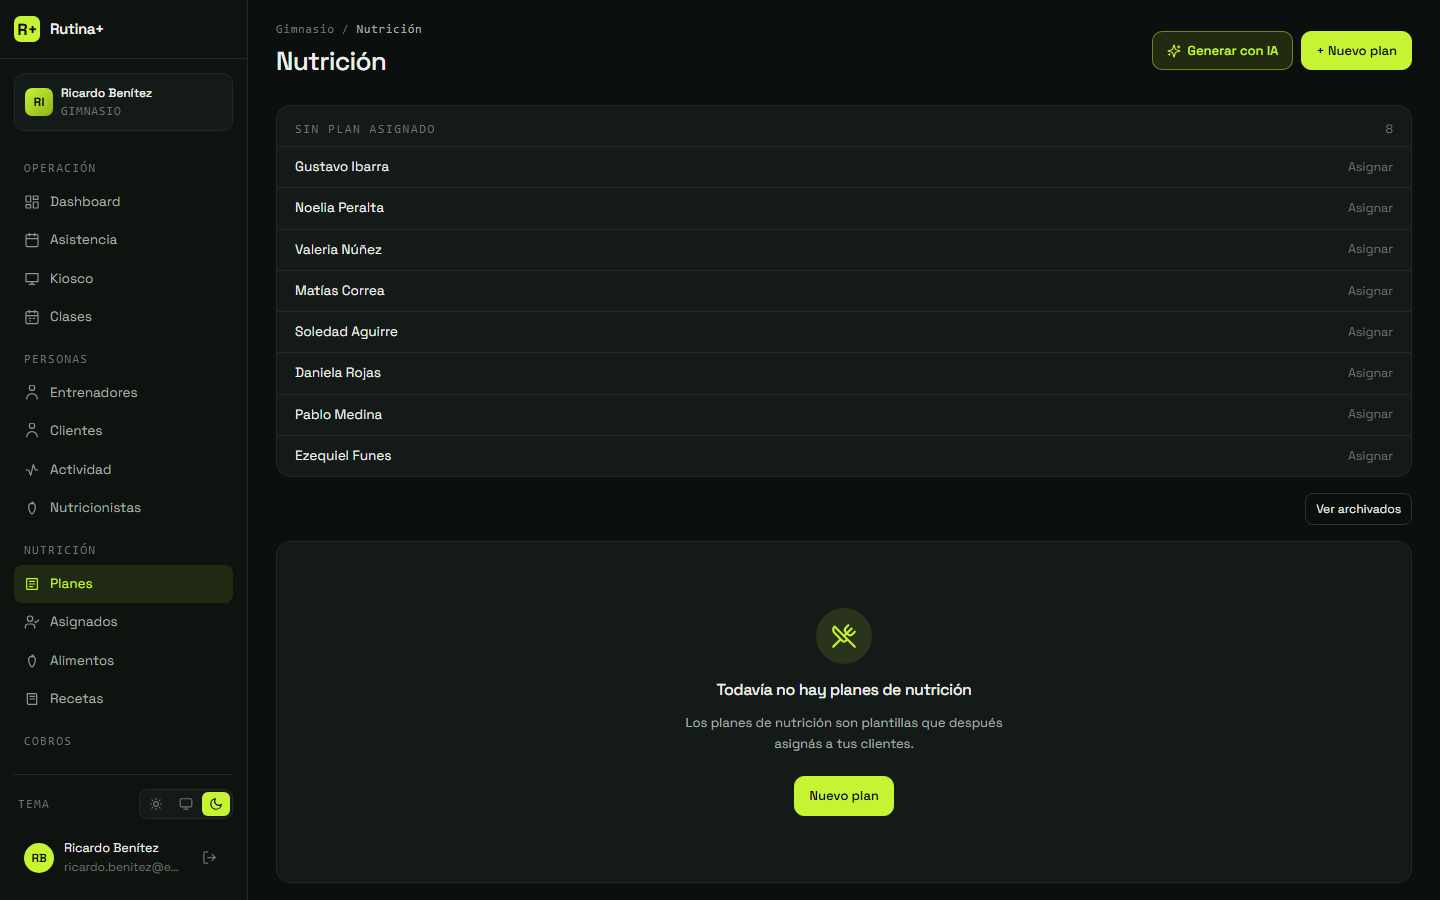Click the 'SIN PLAN ASIGNADO' header
This screenshot has width=1440, height=900.
[365, 129]
